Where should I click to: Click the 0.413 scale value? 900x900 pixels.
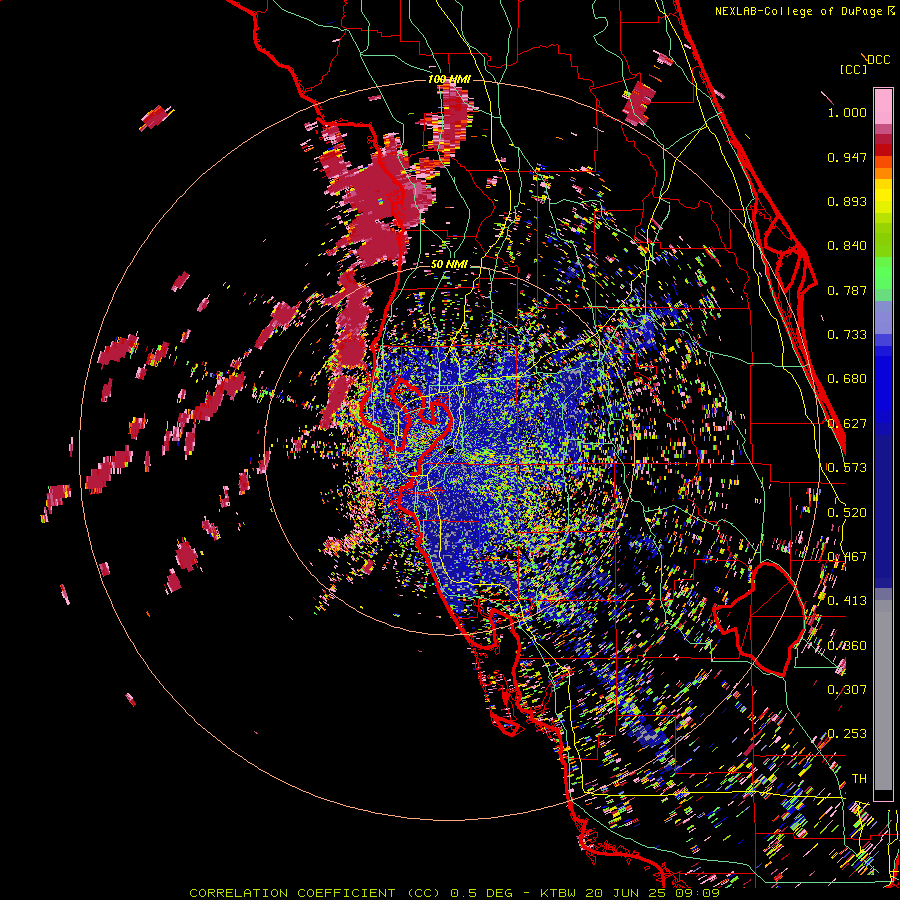tap(847, 601)
